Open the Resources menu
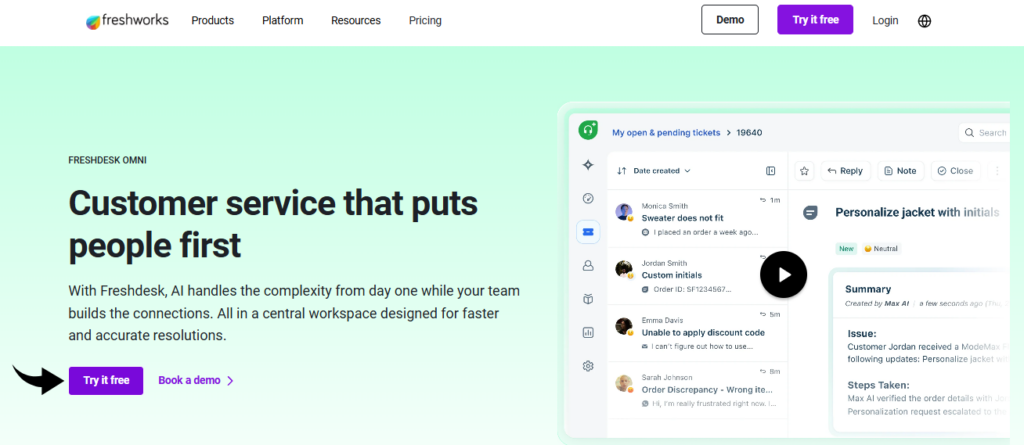This screenshot has width=1024, height=445. (x=356, y=21)
